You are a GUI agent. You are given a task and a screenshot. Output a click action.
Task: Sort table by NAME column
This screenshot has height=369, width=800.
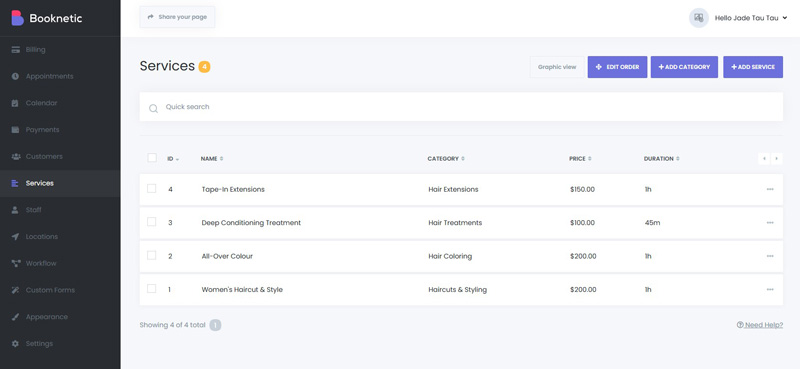[x=212, y=159]
